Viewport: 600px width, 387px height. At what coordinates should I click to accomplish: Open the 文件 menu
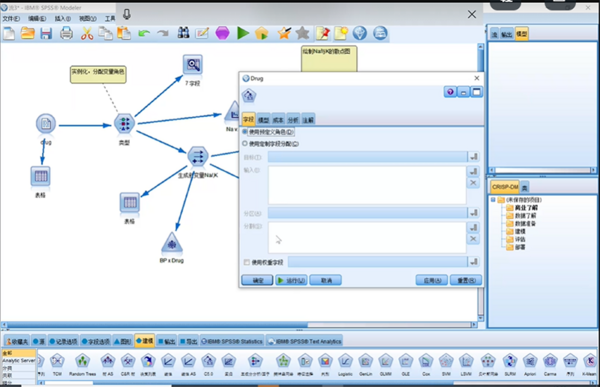tap(11, 18)
